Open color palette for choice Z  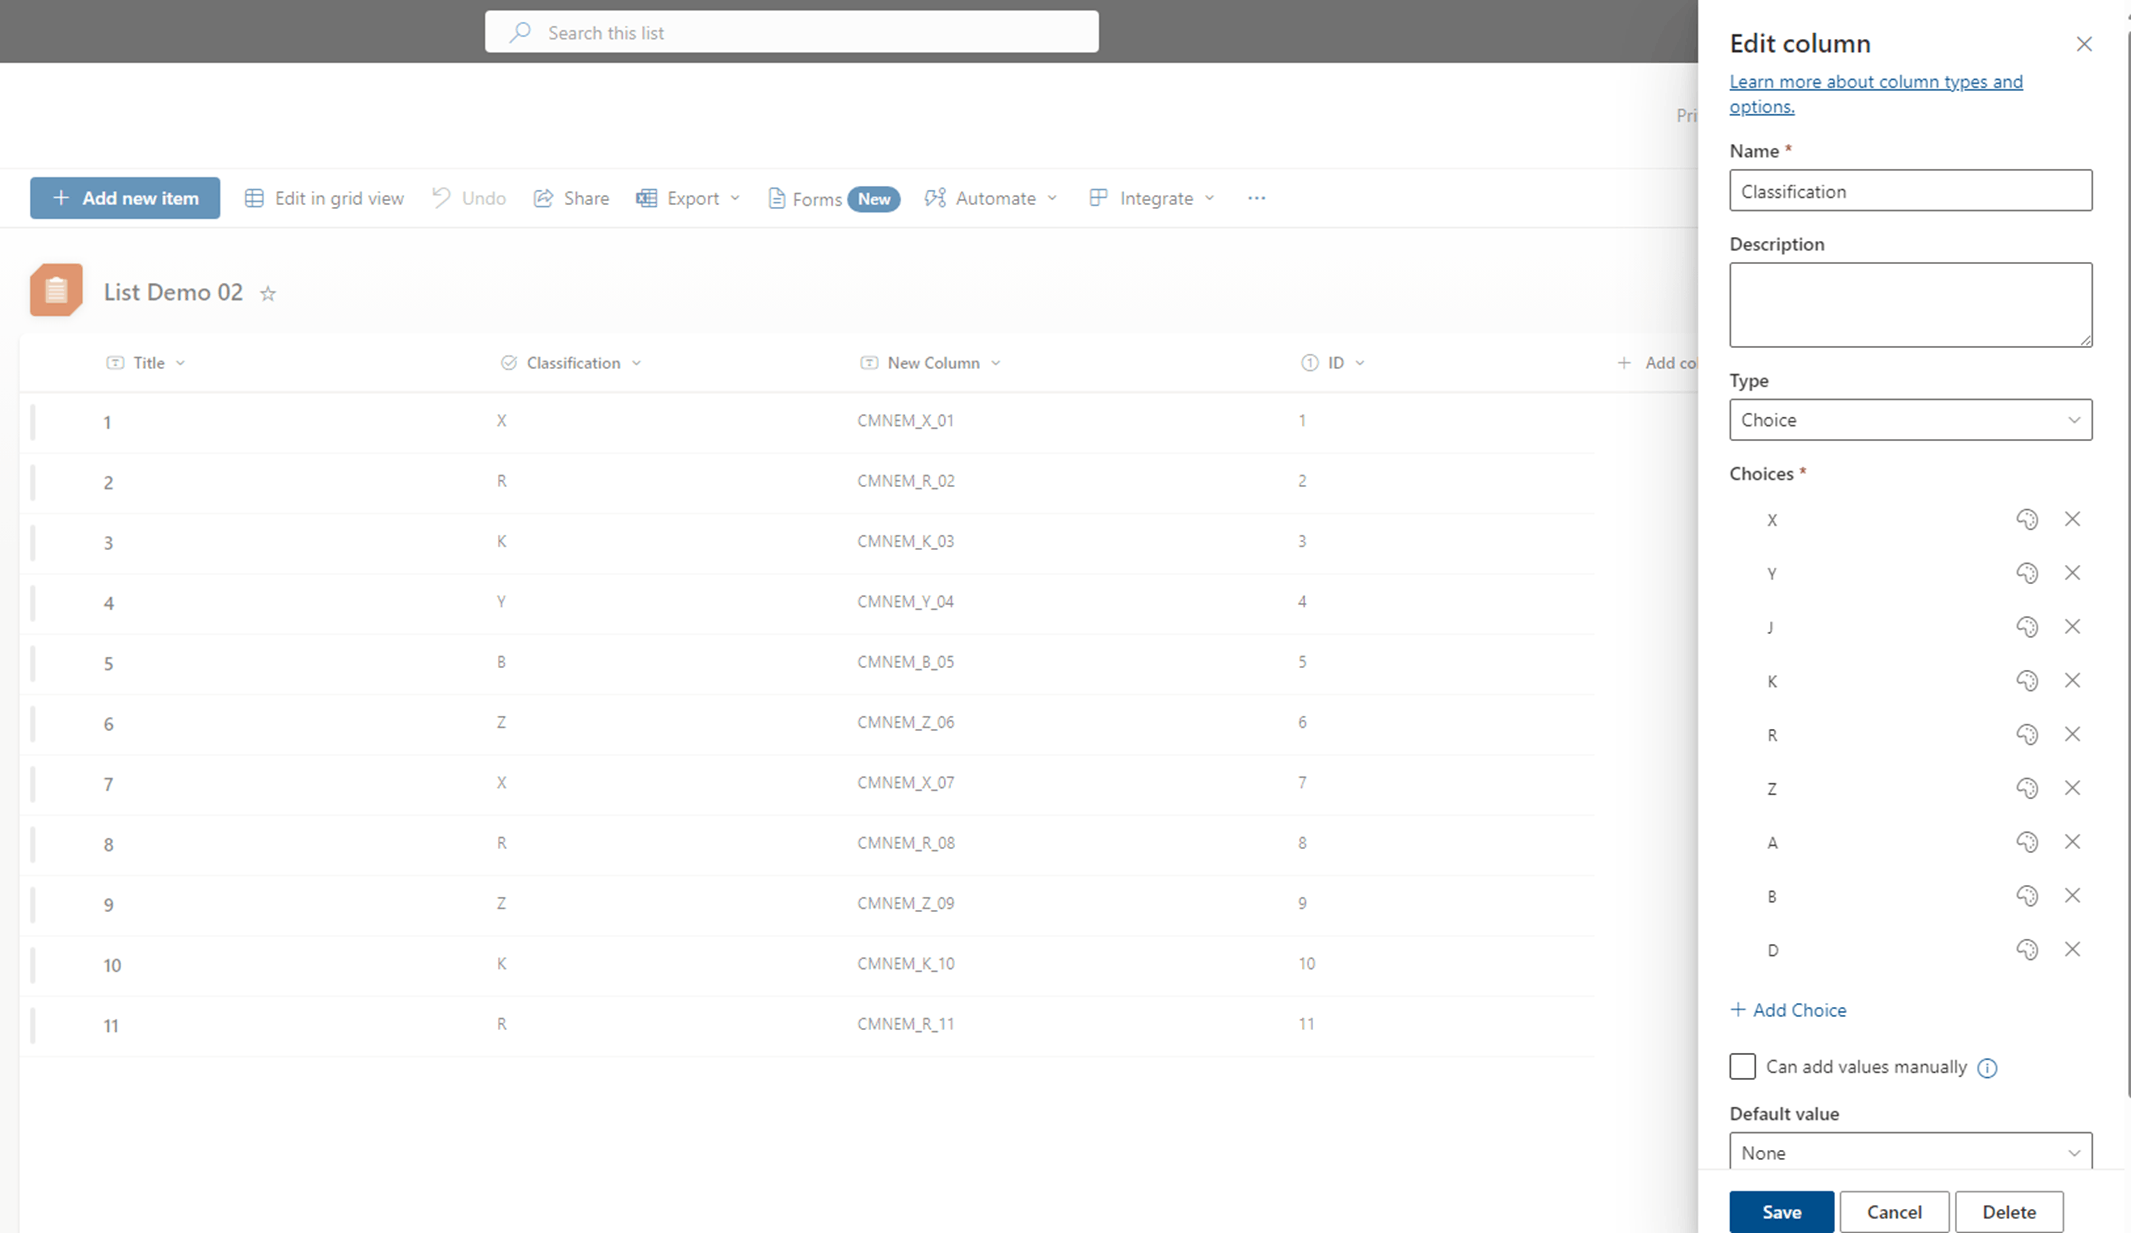(x=2027, y=788)
